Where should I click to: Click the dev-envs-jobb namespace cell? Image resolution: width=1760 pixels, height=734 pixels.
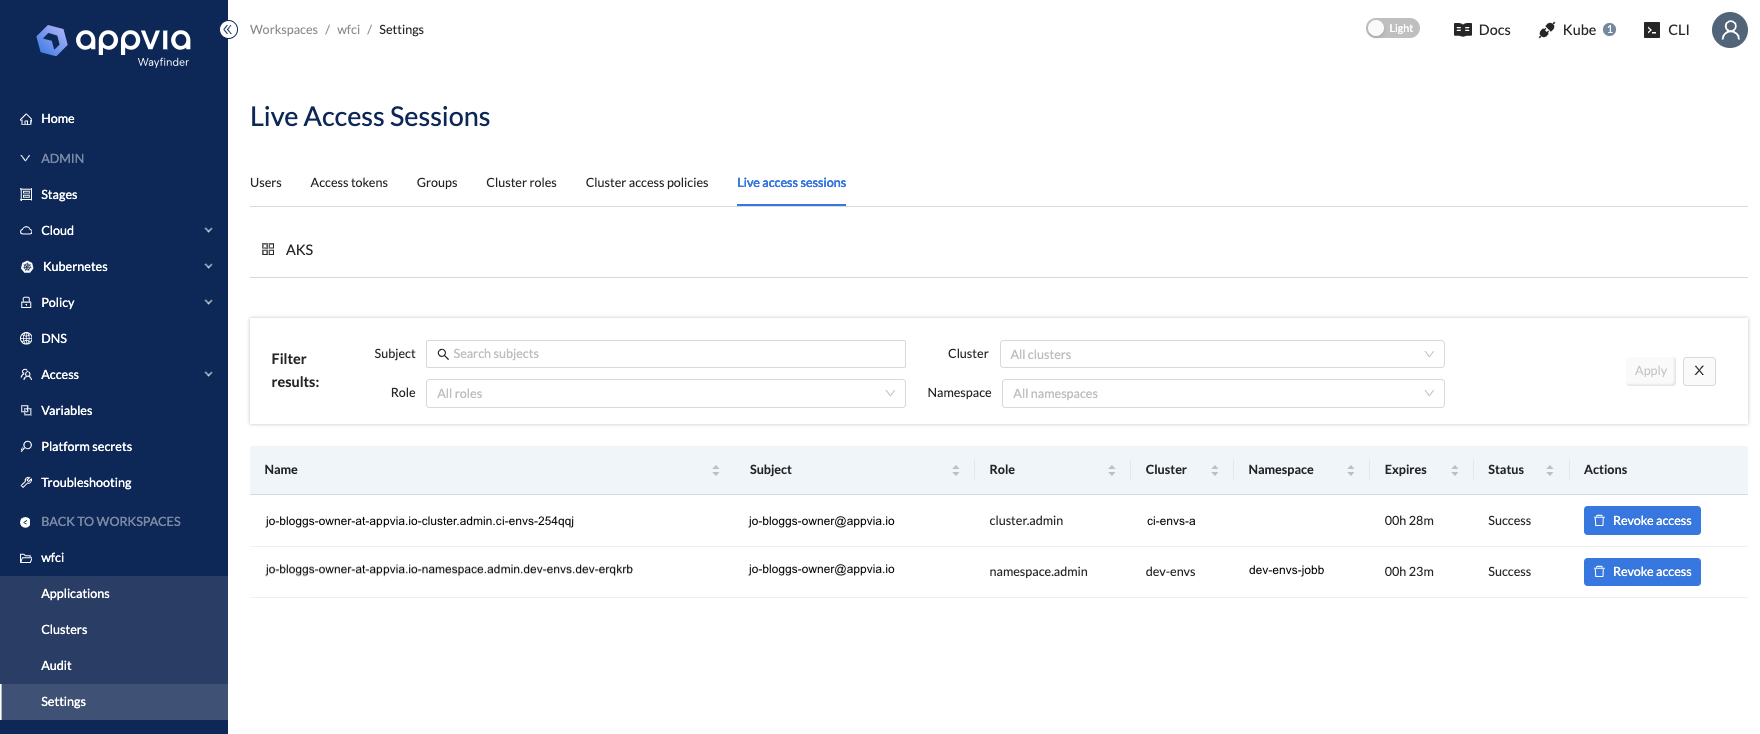1286,570
